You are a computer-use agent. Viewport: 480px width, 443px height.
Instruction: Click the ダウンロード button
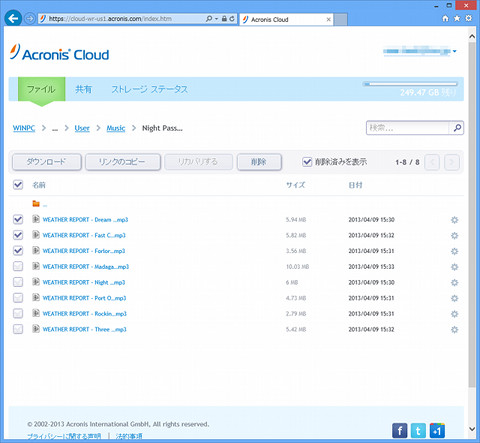coord(47,162)
